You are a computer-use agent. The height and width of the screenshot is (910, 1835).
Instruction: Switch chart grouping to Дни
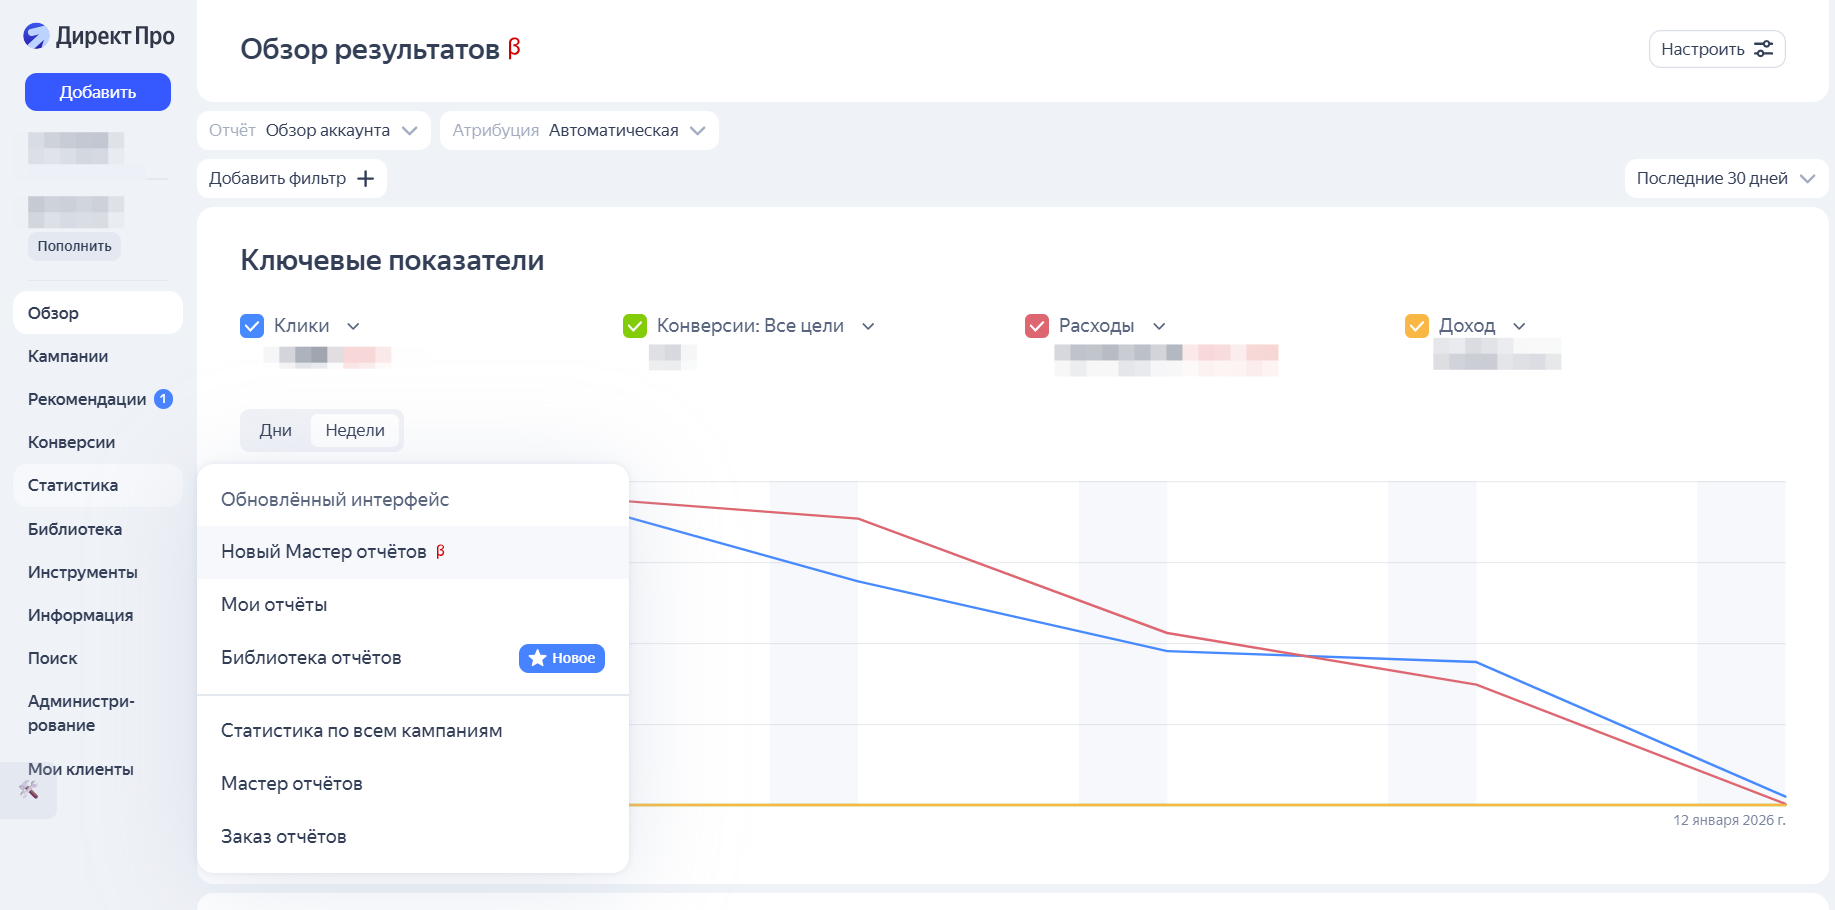point(275,431)
